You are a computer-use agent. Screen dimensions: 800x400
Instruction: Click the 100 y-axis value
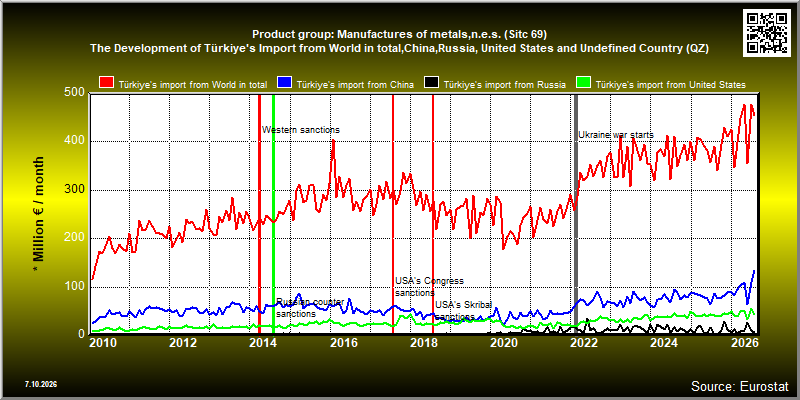point(76,287)
